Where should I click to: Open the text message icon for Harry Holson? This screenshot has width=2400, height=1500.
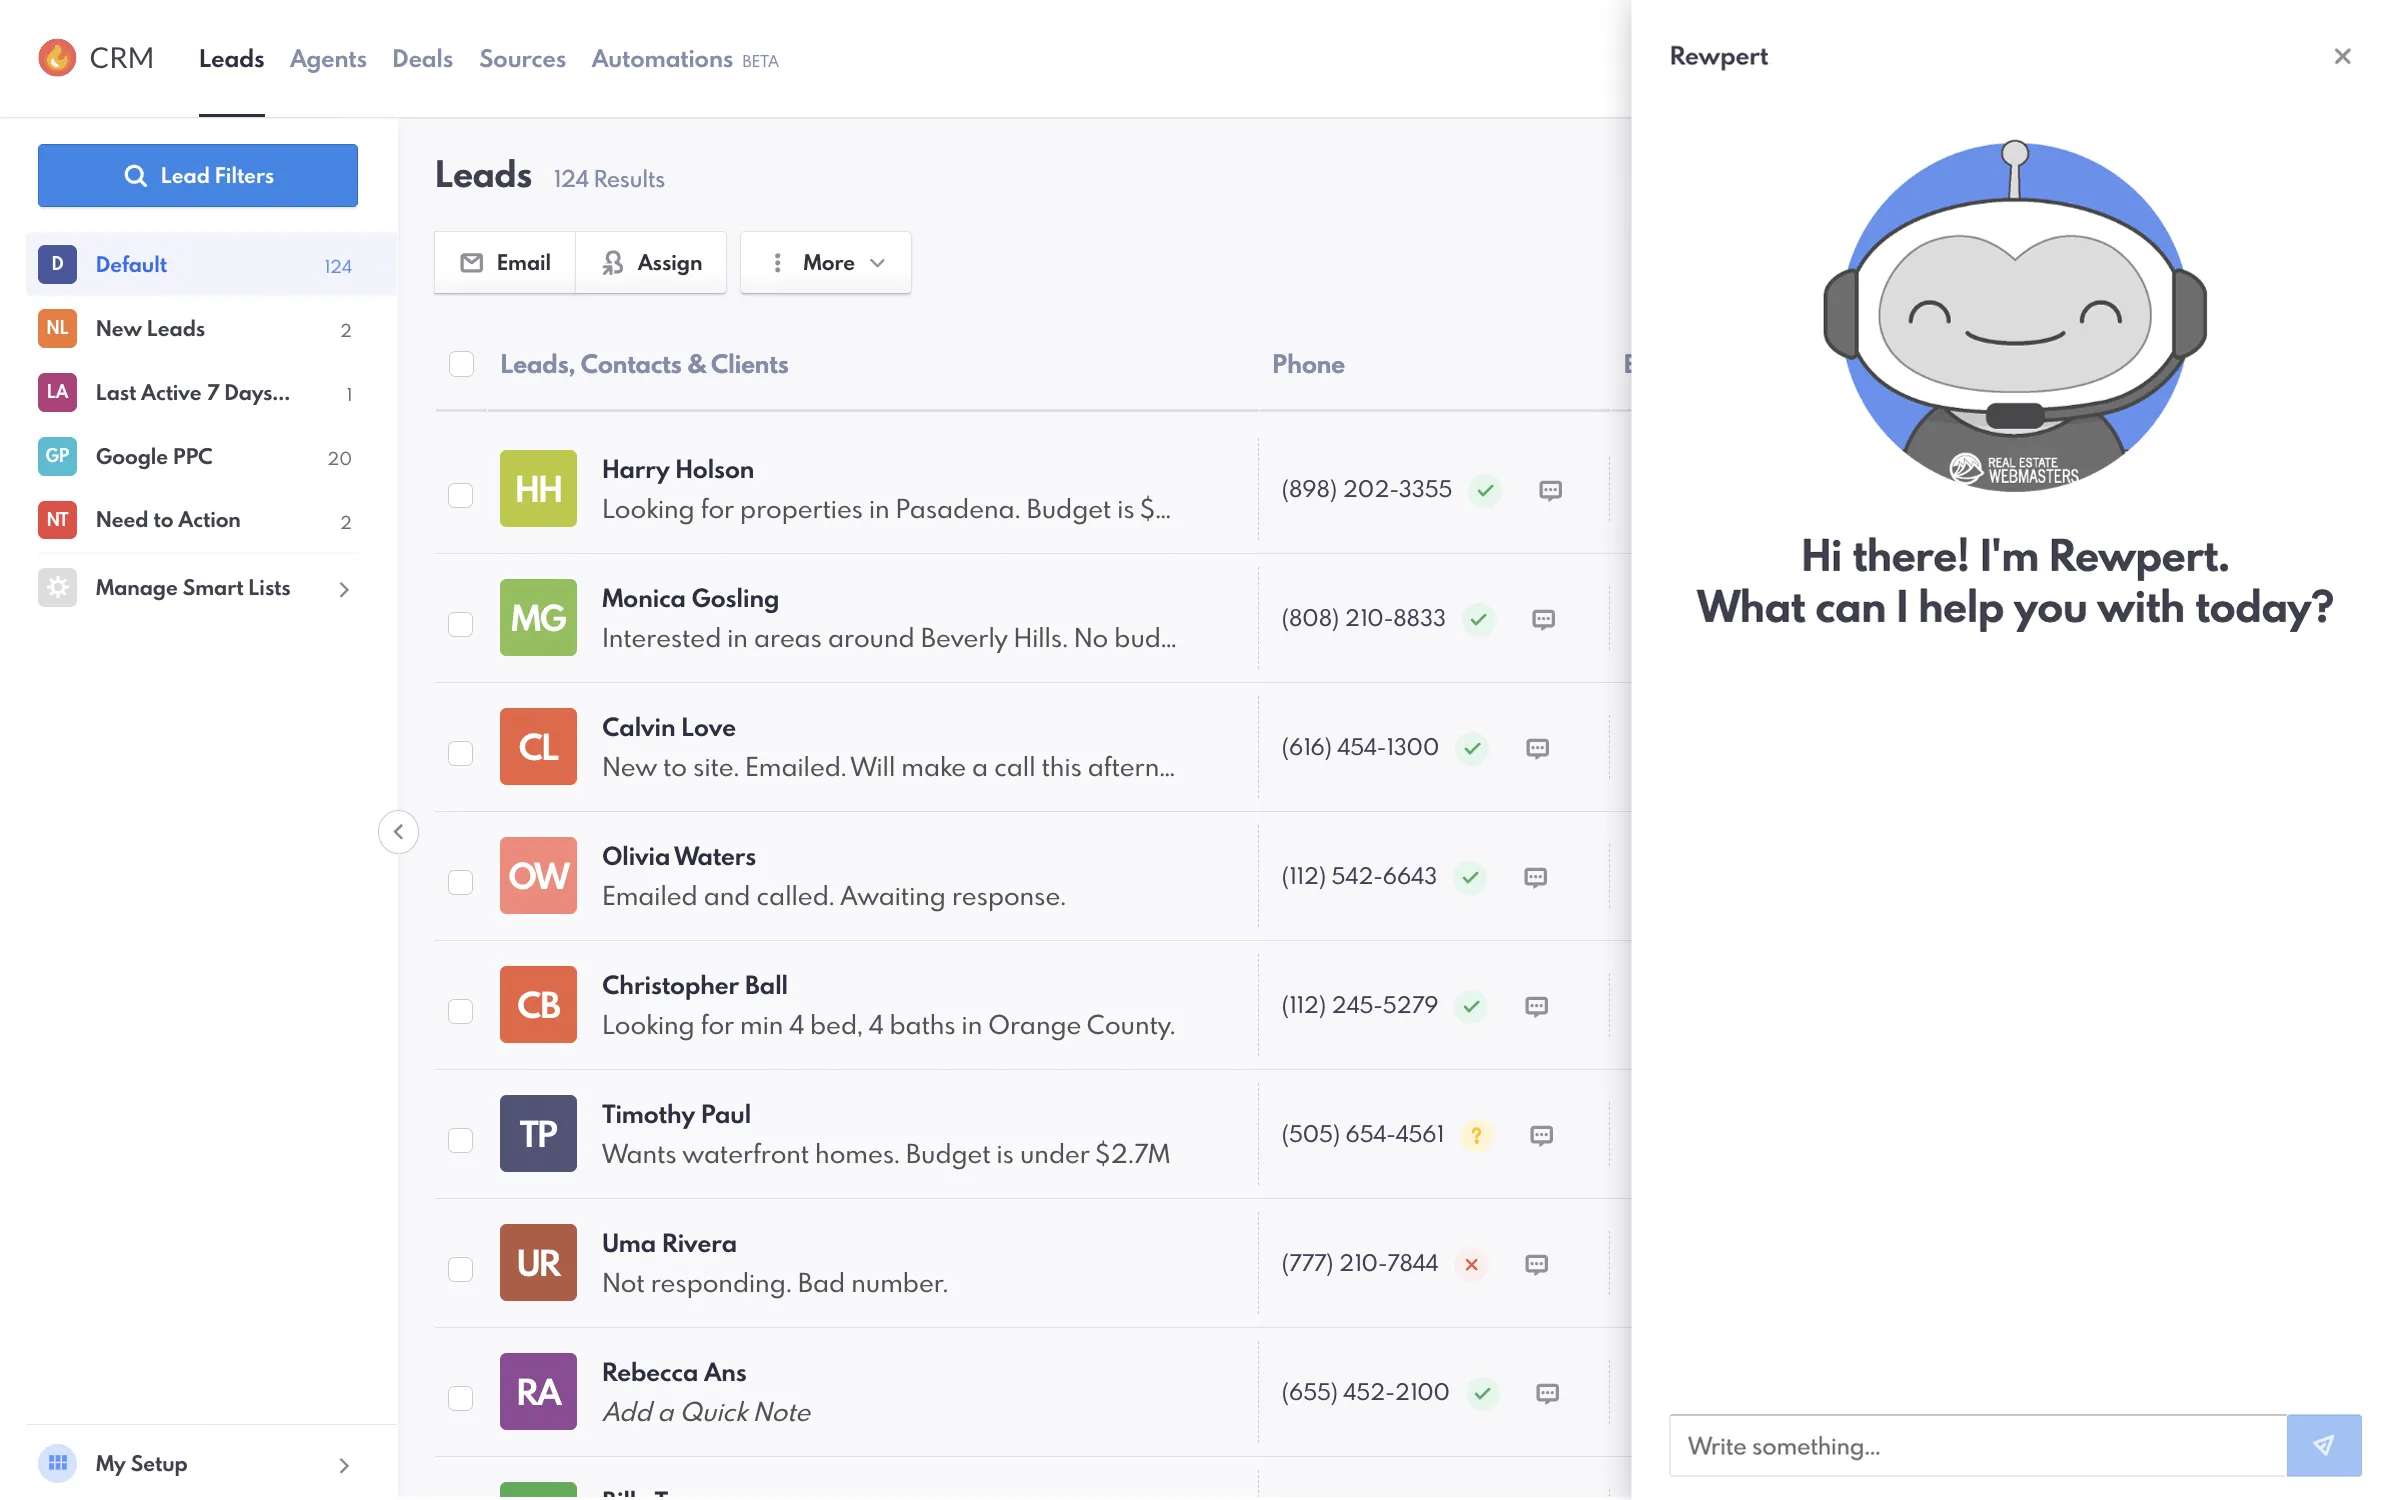(x=1550, y=490)
